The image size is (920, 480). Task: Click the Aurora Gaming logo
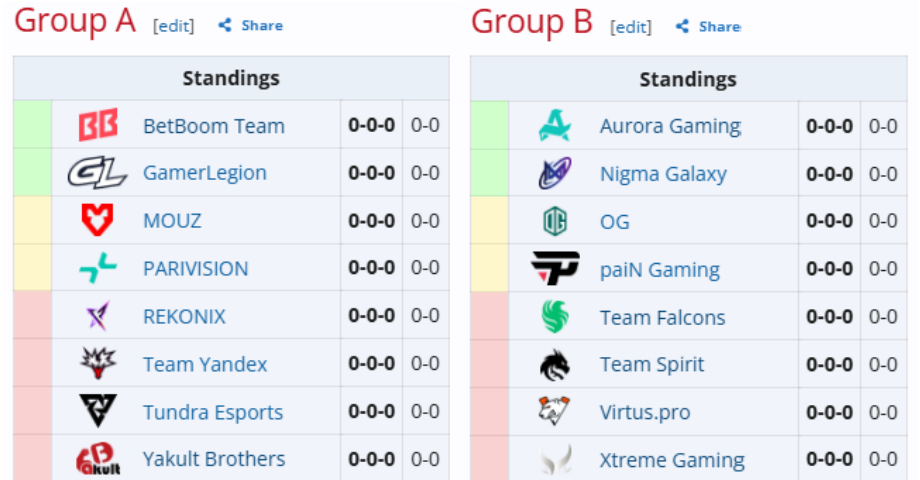click(554, 126)
